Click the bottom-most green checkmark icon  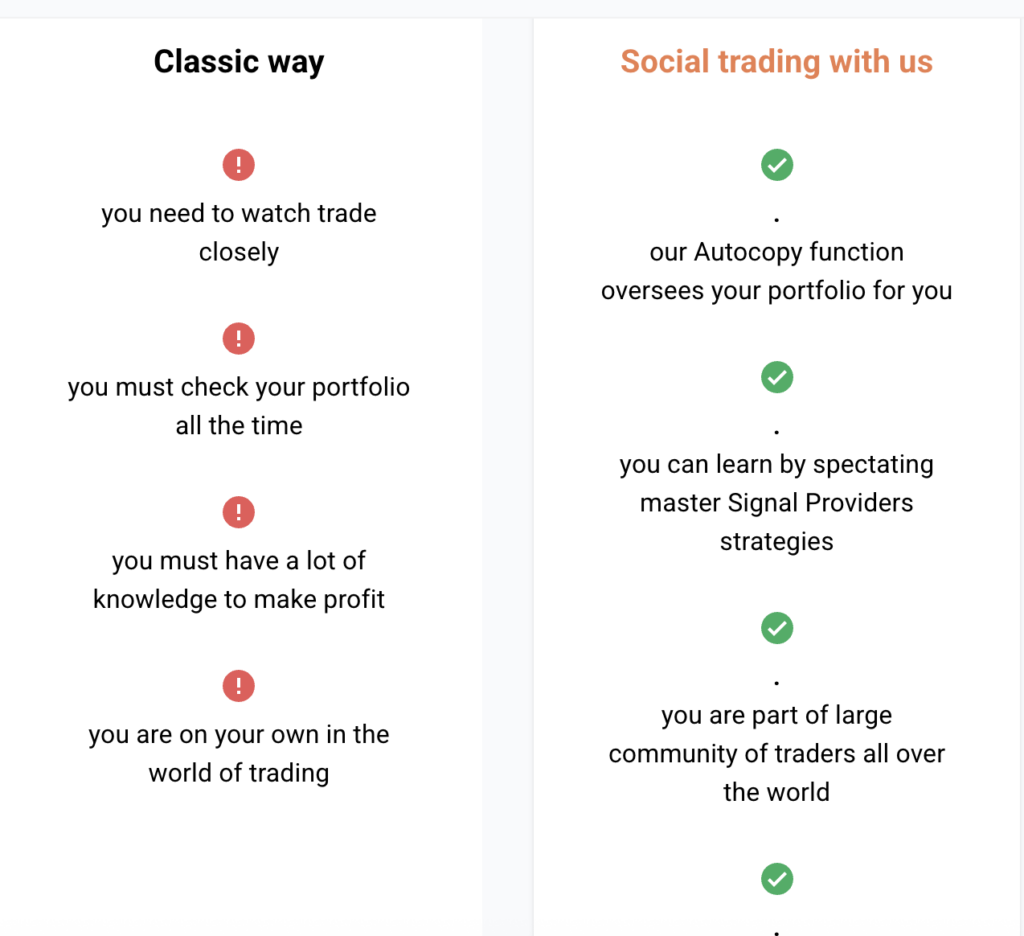coord(777,879)
